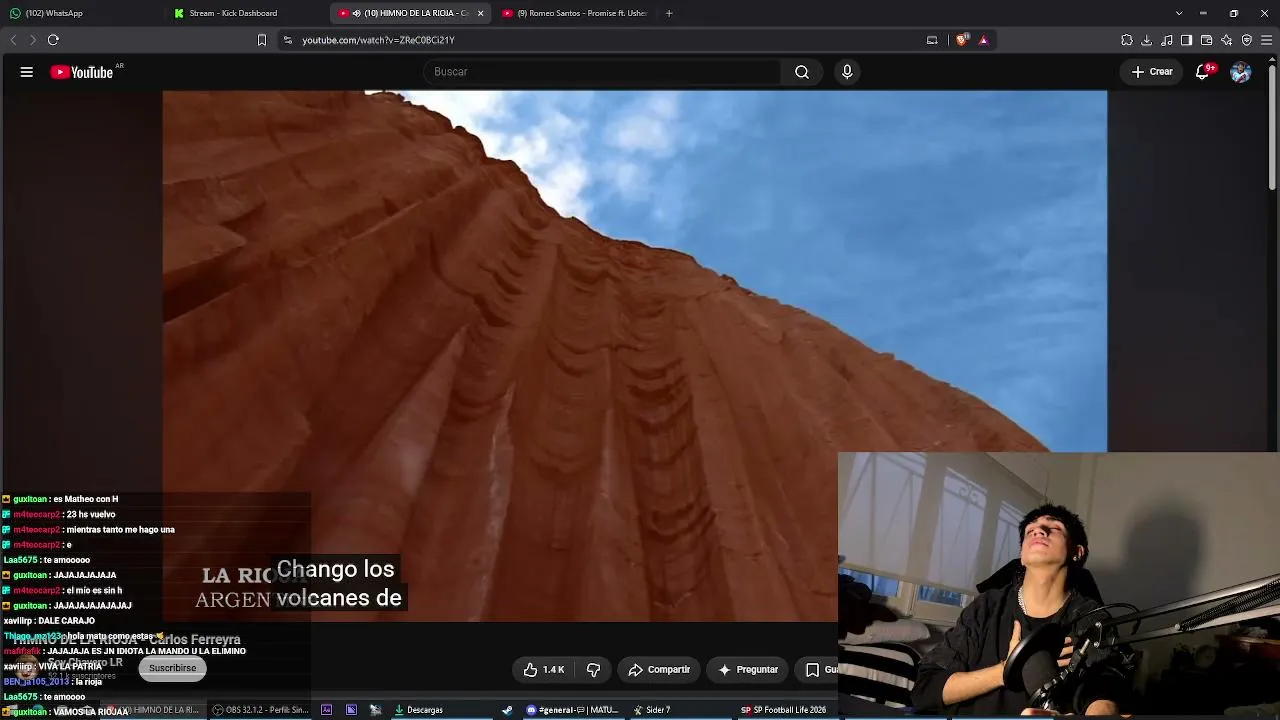This screenshot has width=1280, height=720.
Task: Share the video with Compartir
Action: click(x=659, y=669)
